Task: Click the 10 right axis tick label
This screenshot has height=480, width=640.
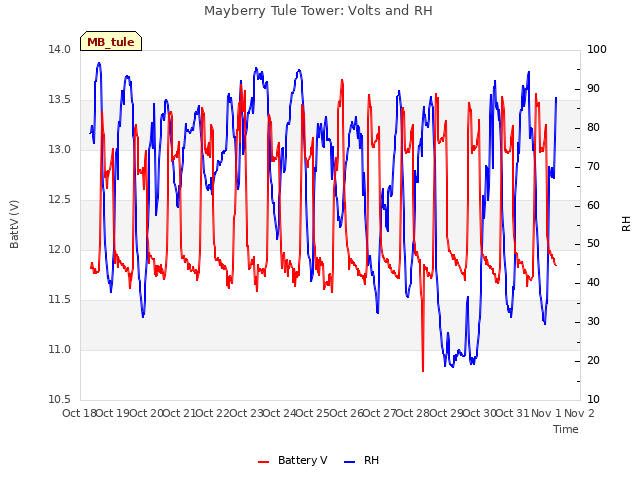Action: point(593,399)
